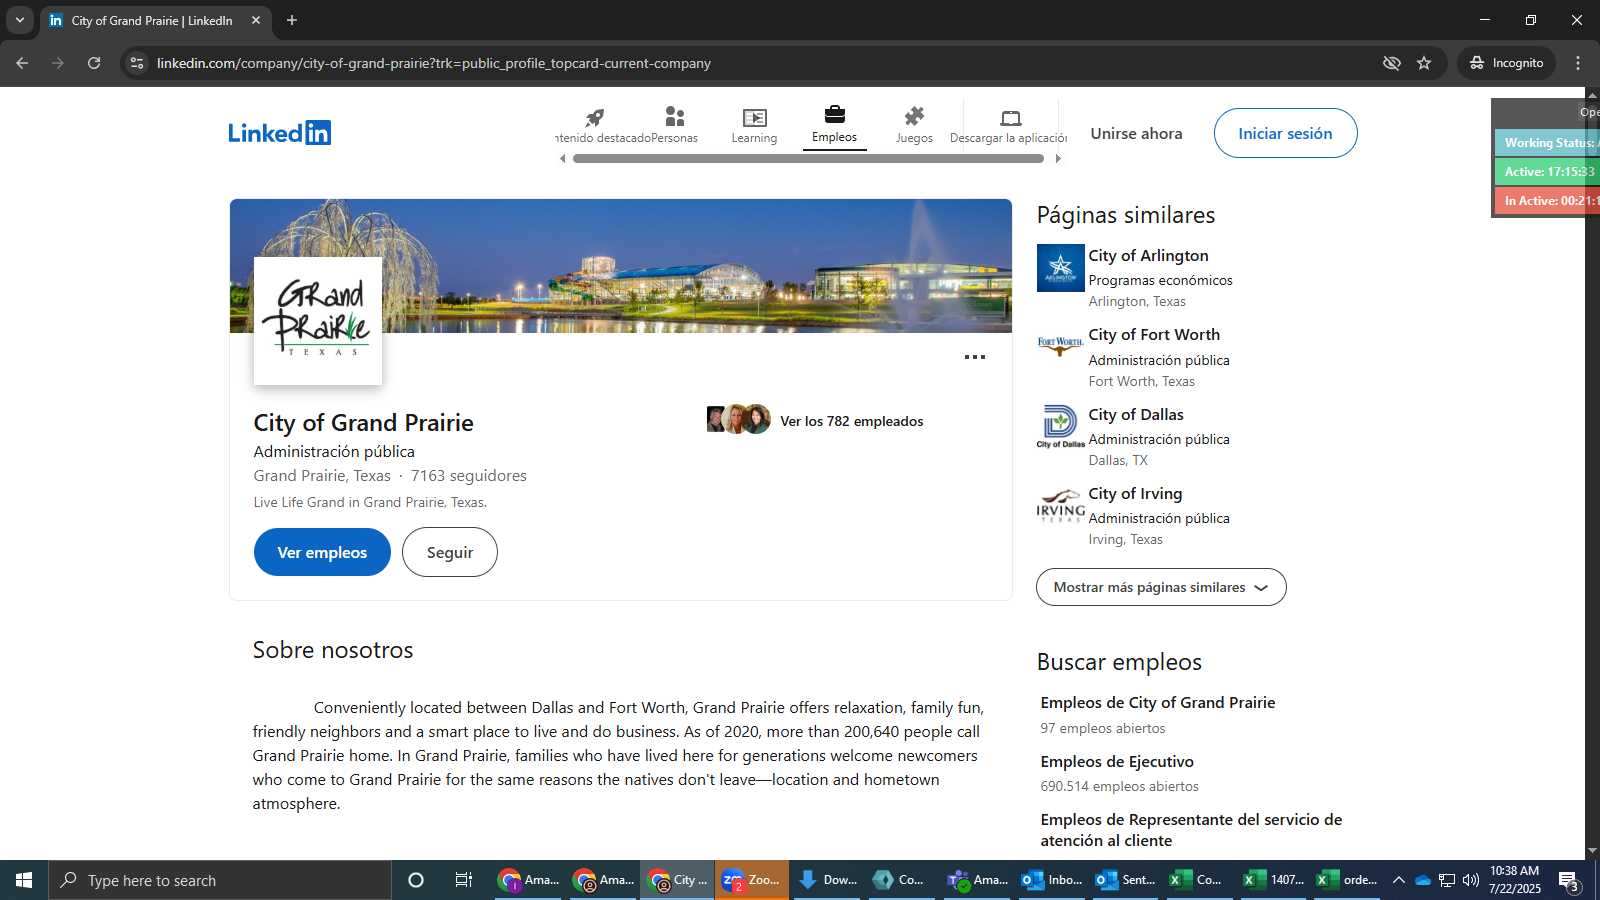Open the Personas nav item
This screenshot has width=1600, height=900.
[674, 126]
